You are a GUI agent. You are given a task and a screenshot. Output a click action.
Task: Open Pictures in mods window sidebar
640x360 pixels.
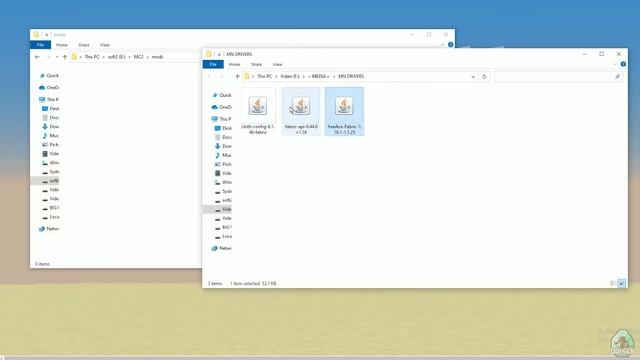(51, 144)
